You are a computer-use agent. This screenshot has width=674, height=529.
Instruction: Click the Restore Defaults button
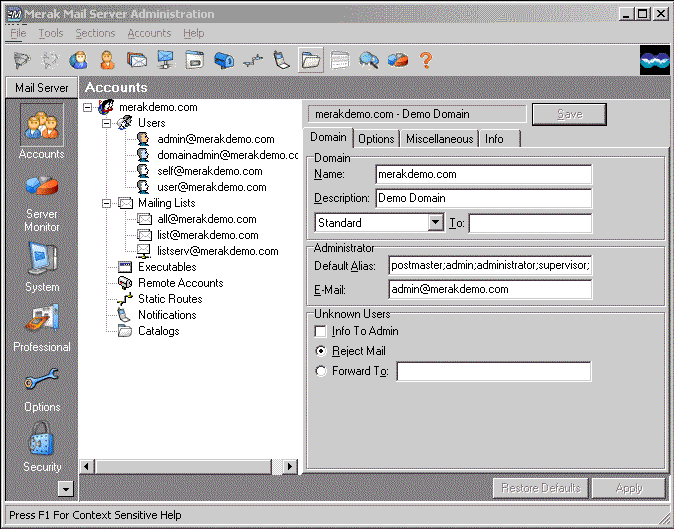tap(541, 488)
